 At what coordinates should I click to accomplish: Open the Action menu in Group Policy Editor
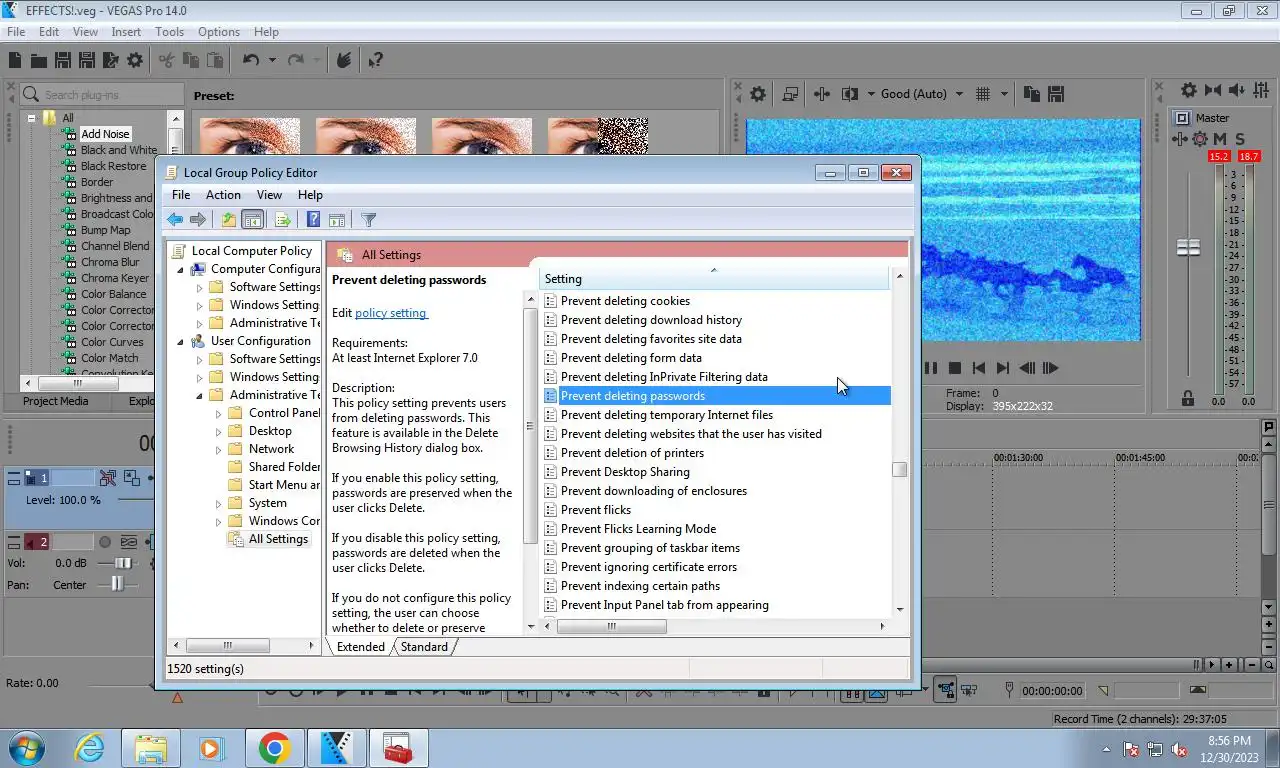(223, 195)
